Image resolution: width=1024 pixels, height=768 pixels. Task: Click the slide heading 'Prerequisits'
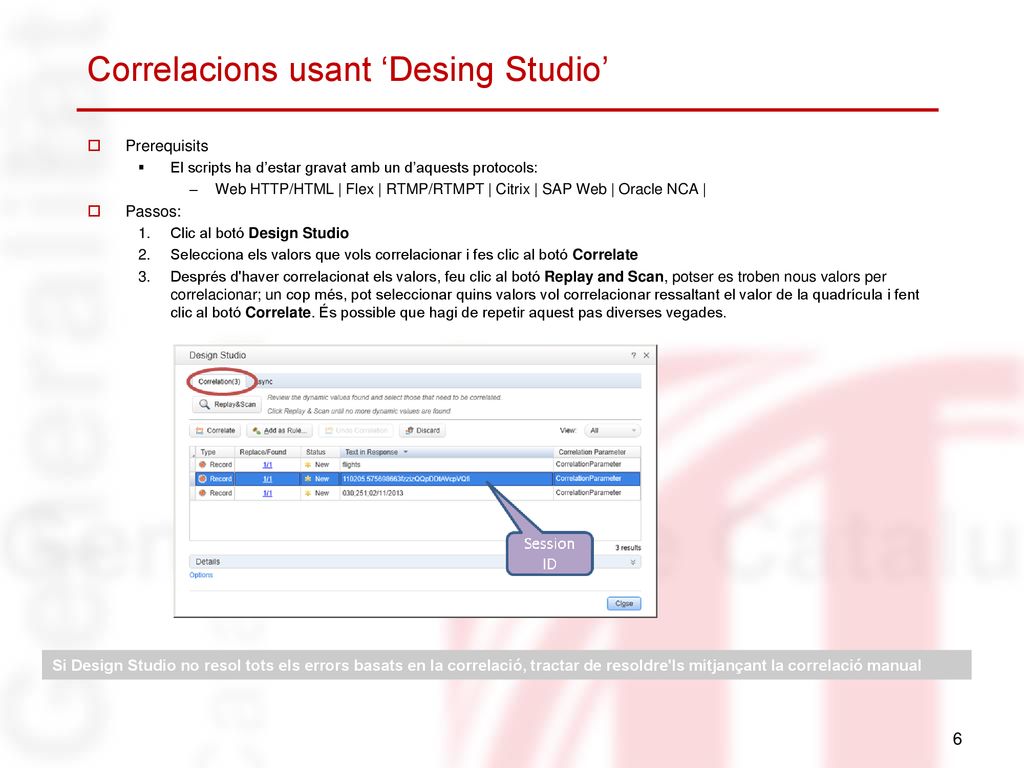pyautogui.click(x=167, y=146)
